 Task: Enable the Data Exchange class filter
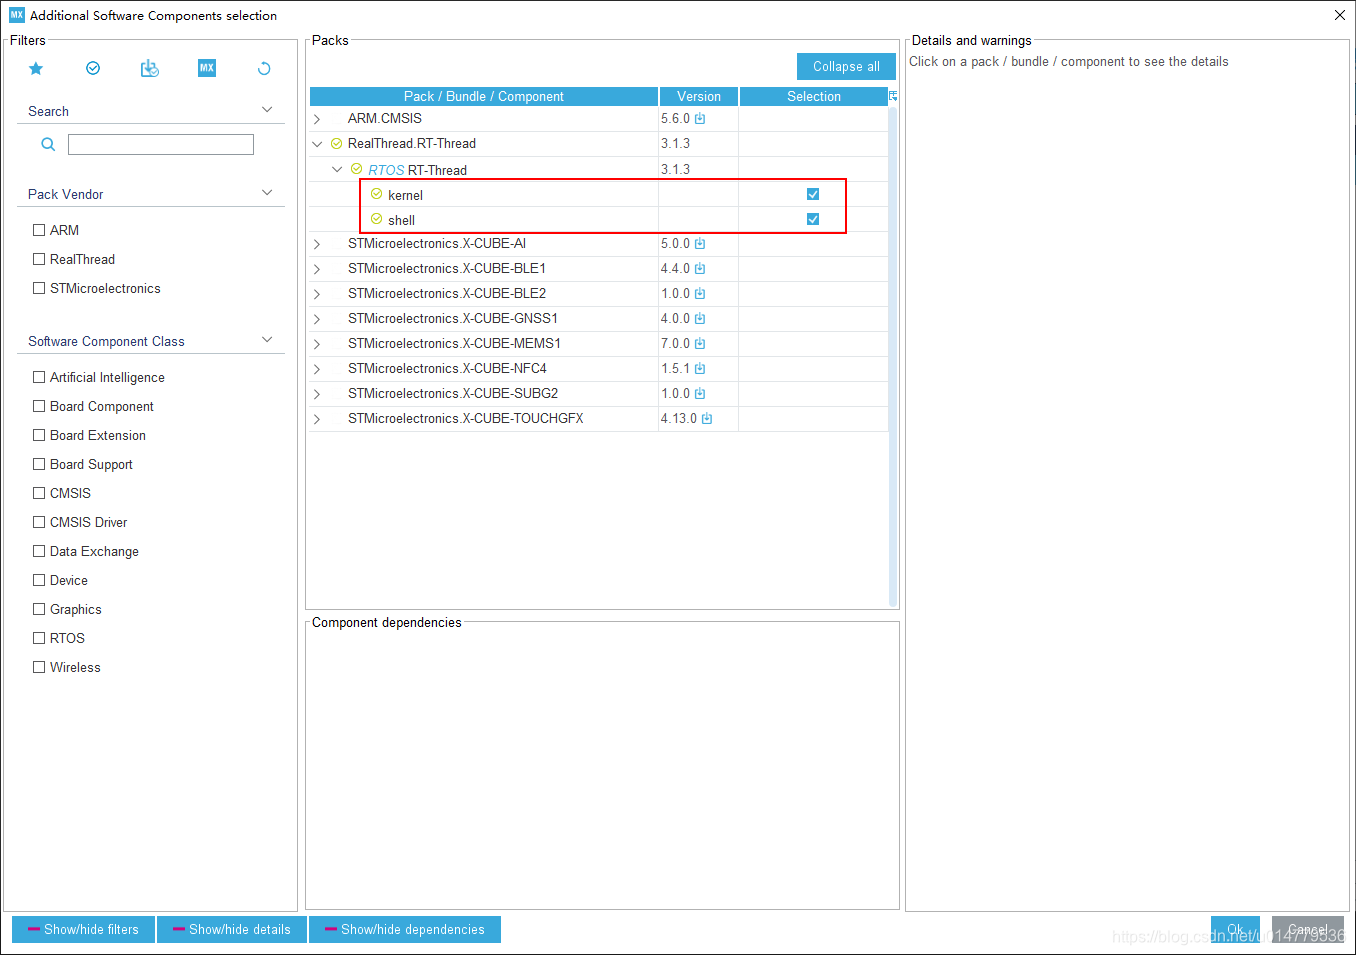[x=39, y=551]
